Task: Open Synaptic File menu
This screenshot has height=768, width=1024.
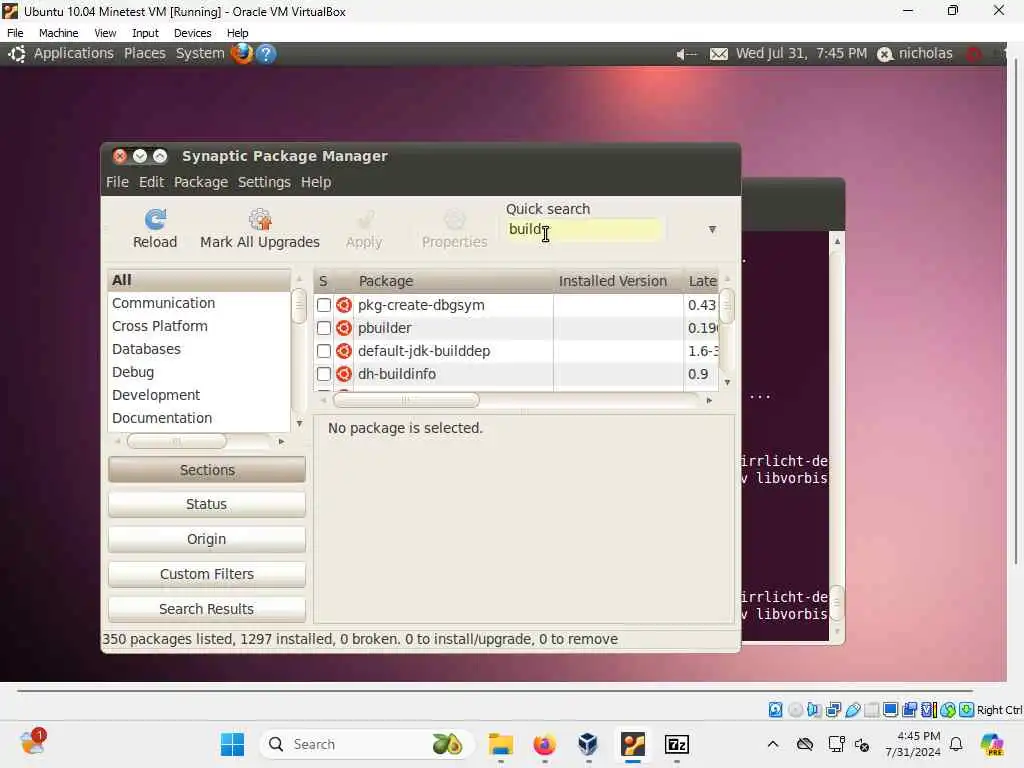Action: 118,182
